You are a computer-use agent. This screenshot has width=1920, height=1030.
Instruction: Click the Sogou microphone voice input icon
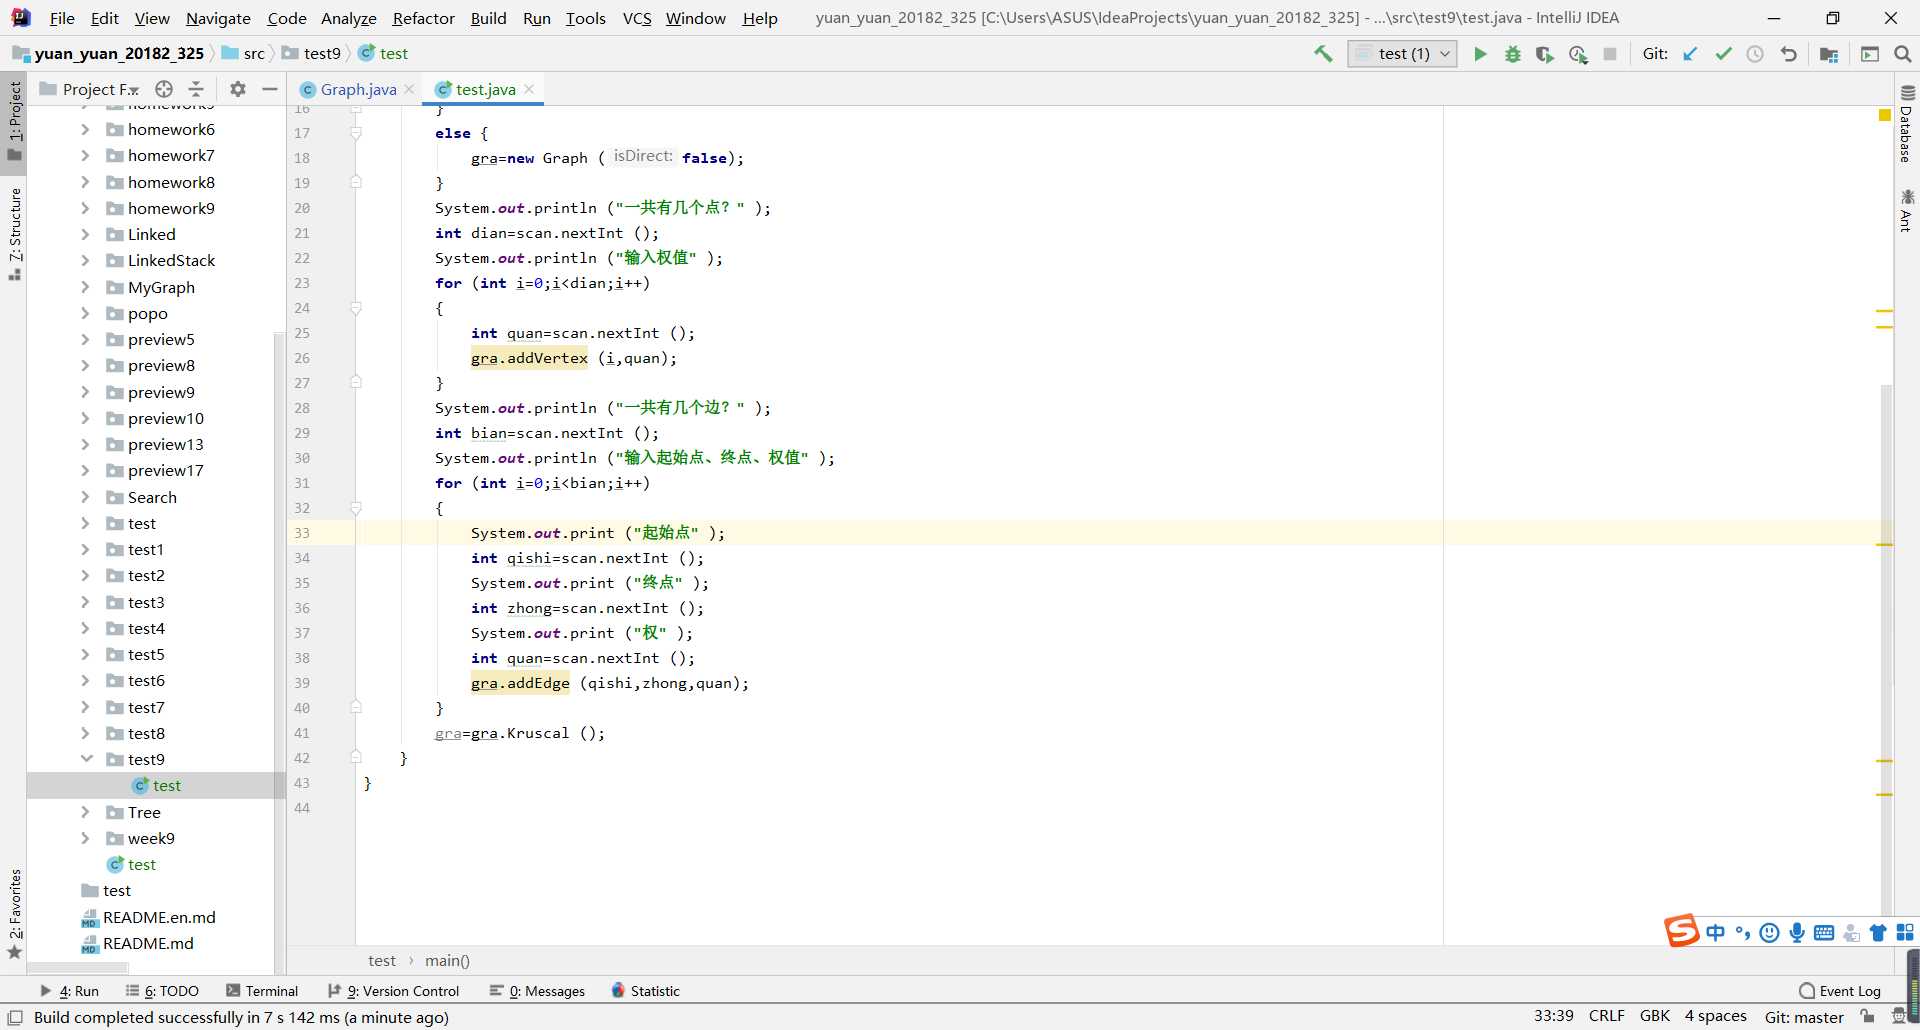click(1797, 933)
